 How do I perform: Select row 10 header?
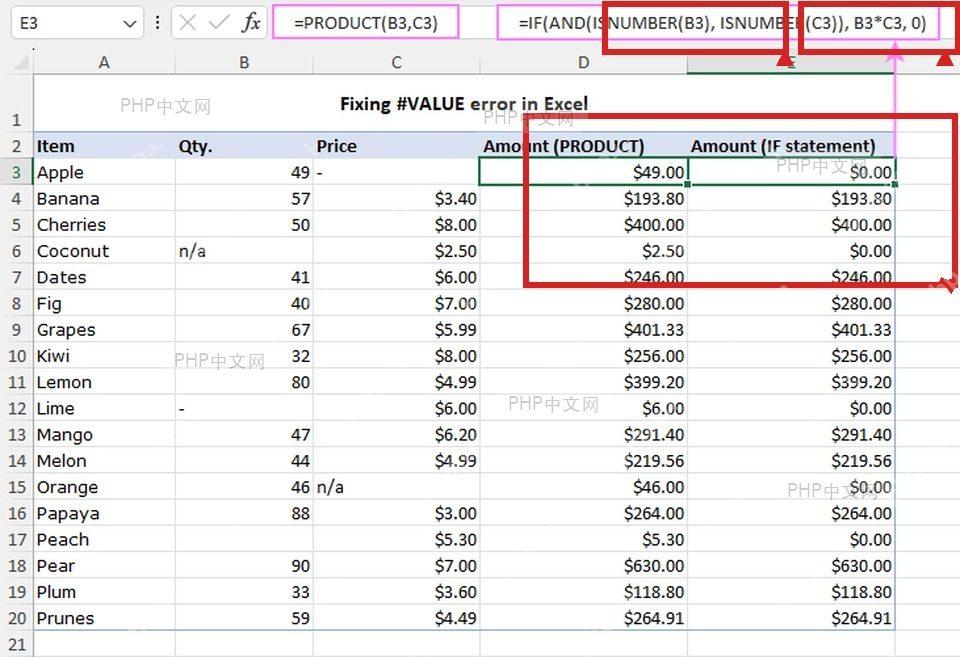[x=17, y=356]
